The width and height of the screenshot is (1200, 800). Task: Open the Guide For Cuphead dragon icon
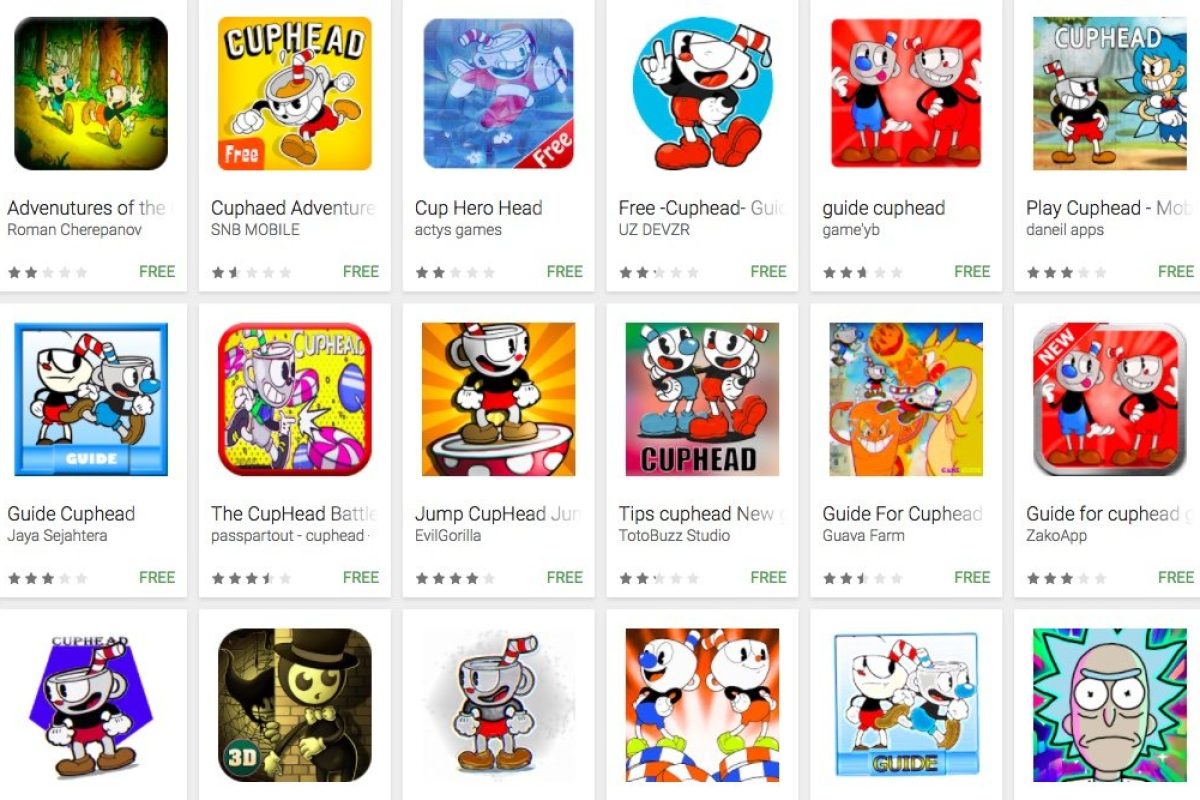pos(906,399)
